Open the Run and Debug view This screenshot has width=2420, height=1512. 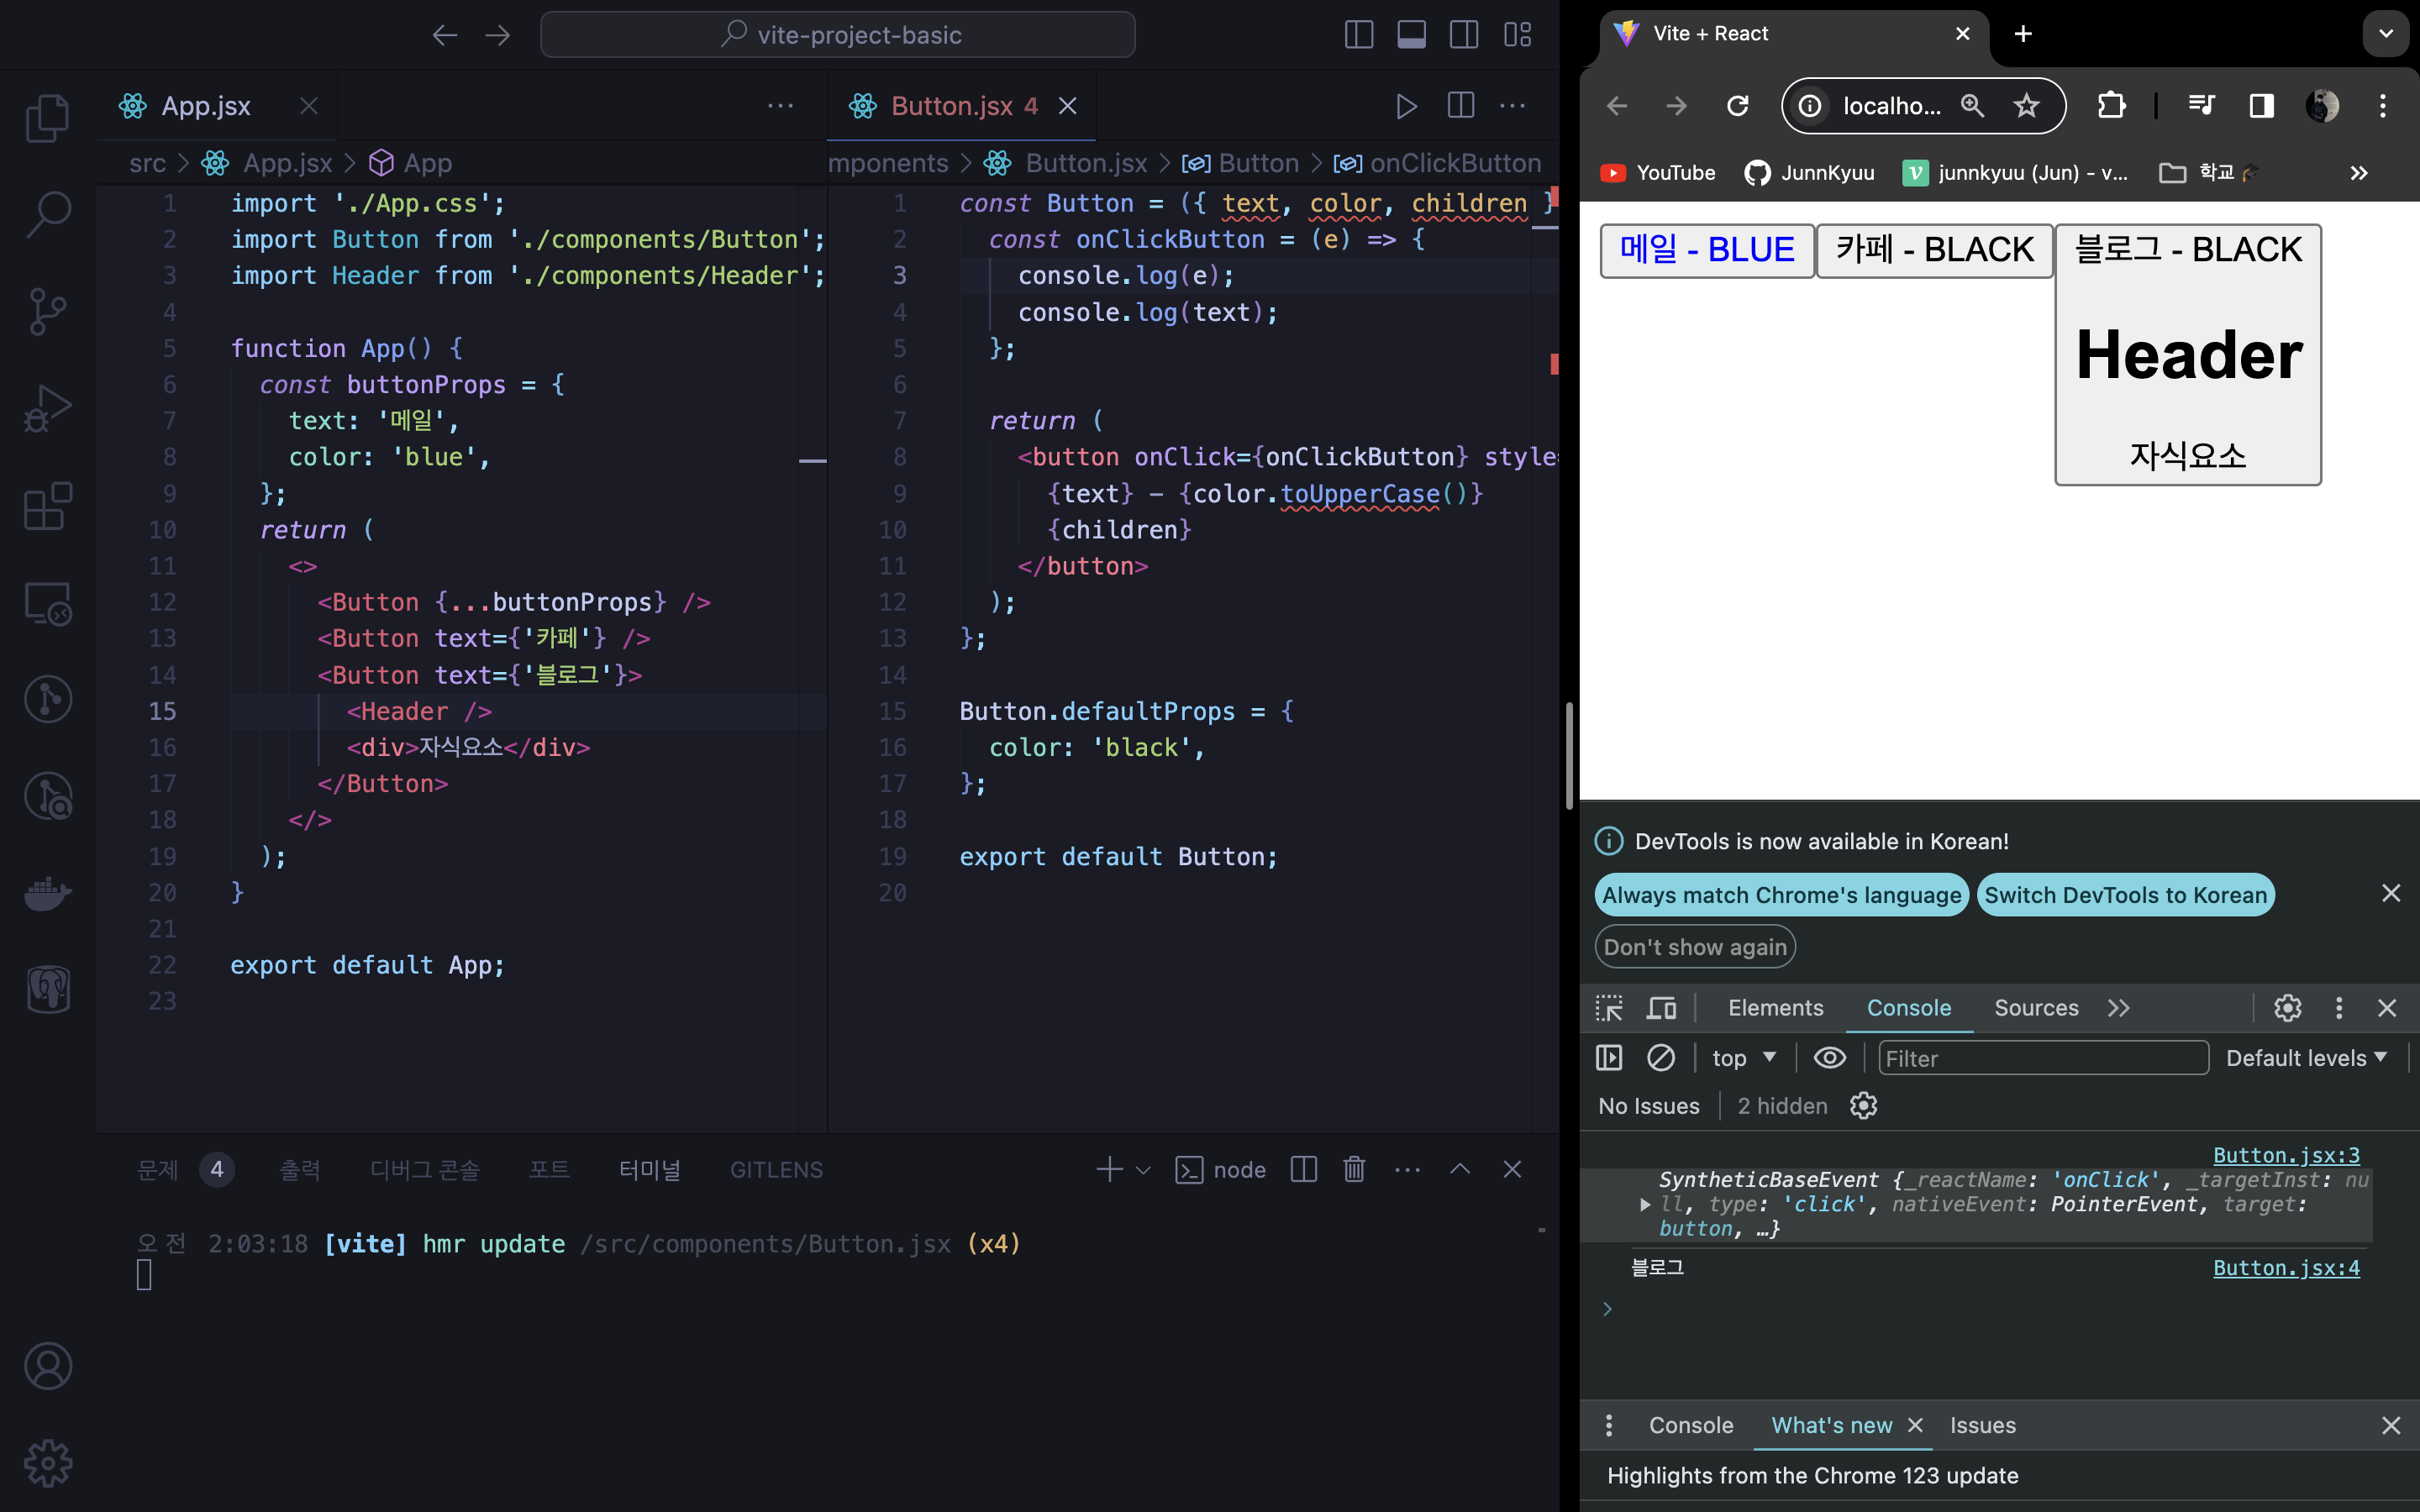(47, 408)
